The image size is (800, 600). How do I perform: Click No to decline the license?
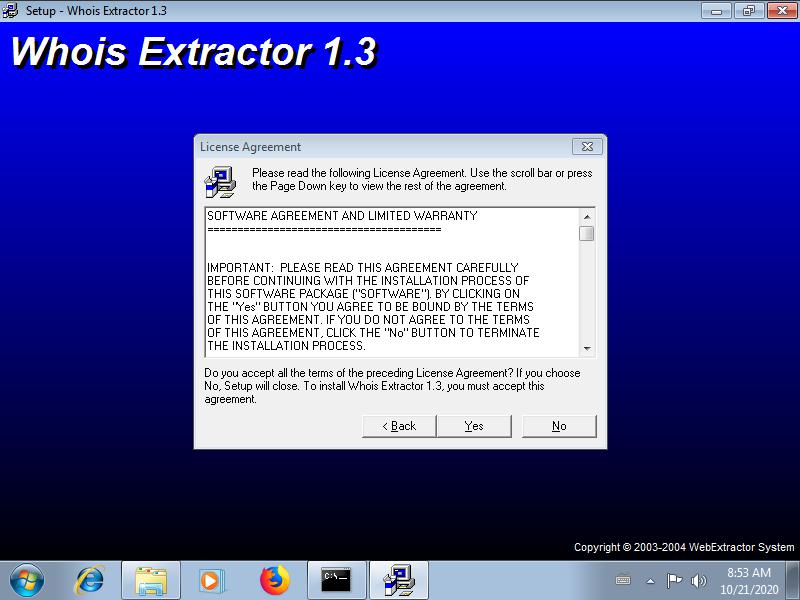559,426
